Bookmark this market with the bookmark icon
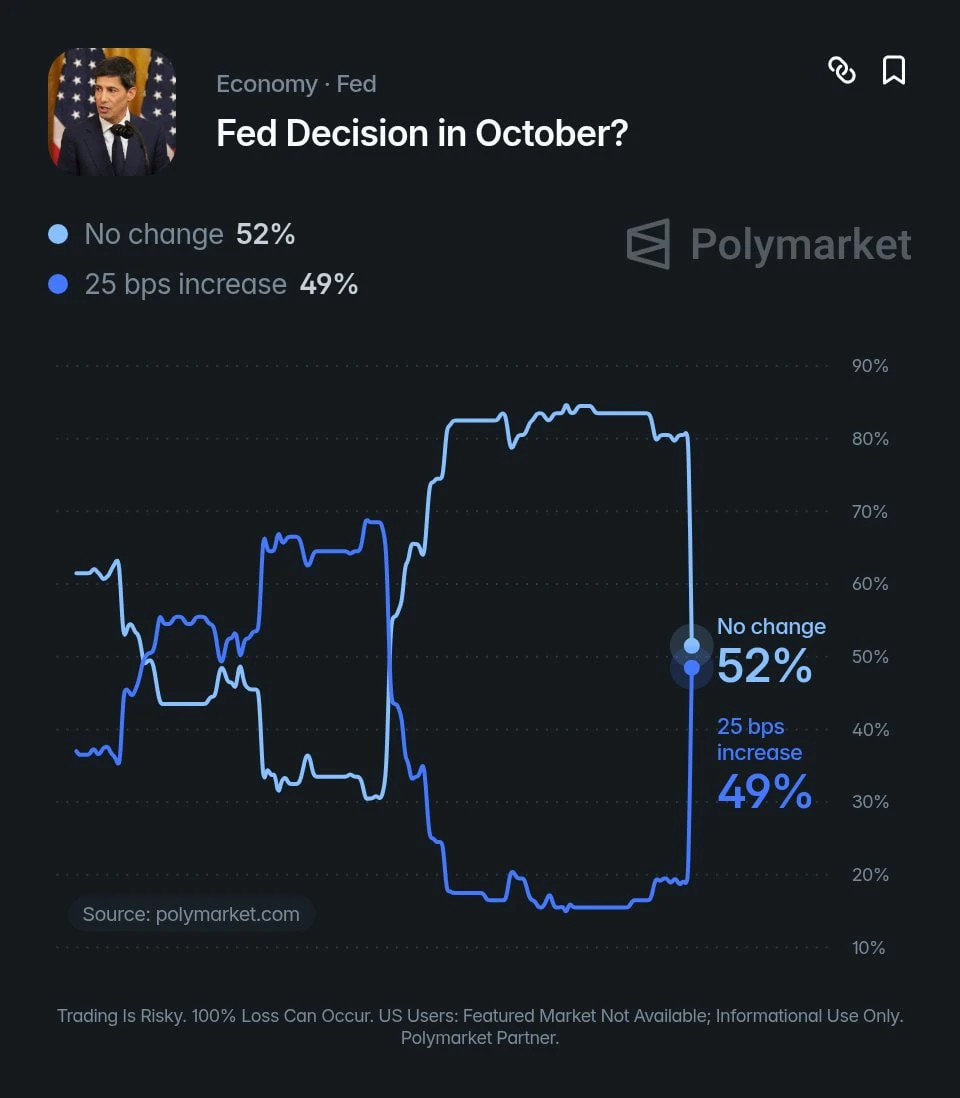 click(x=893, y=70)
